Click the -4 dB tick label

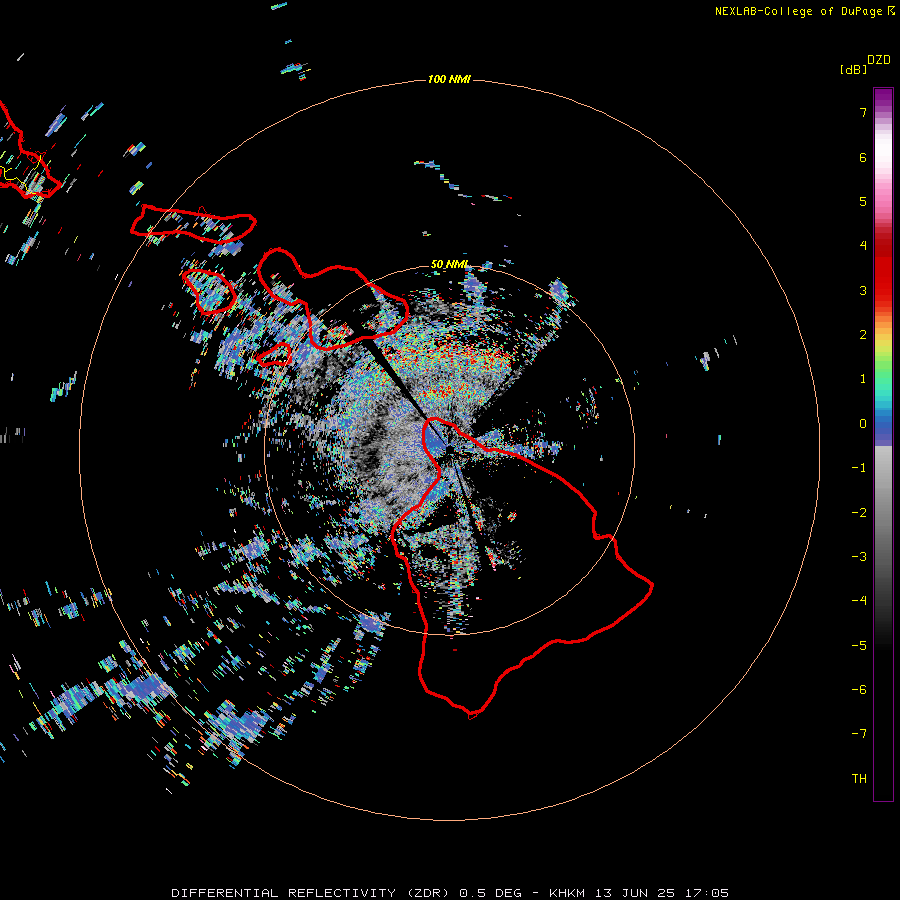859,601
